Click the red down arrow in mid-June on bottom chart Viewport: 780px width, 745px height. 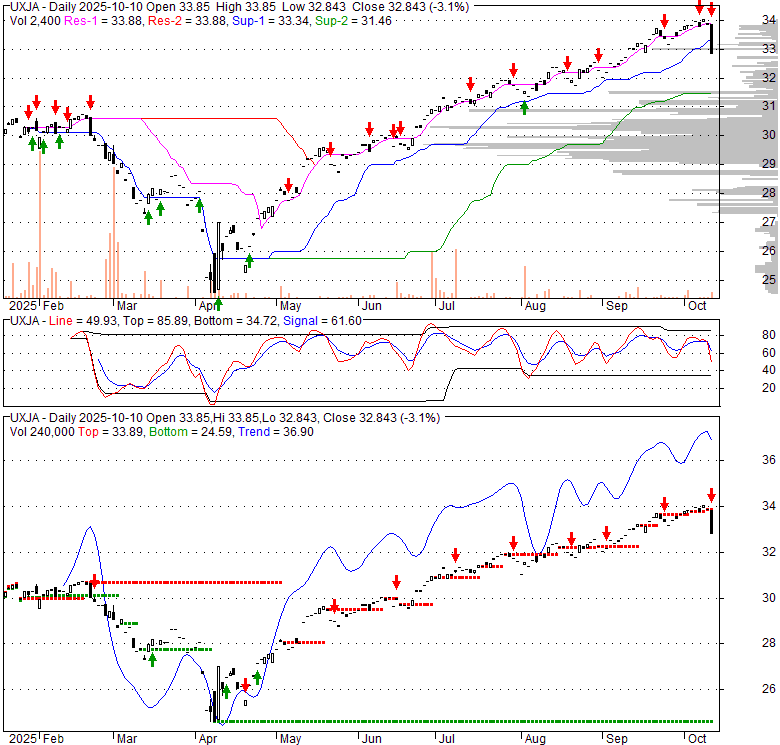pyautogui.click(x=396, y=581)
